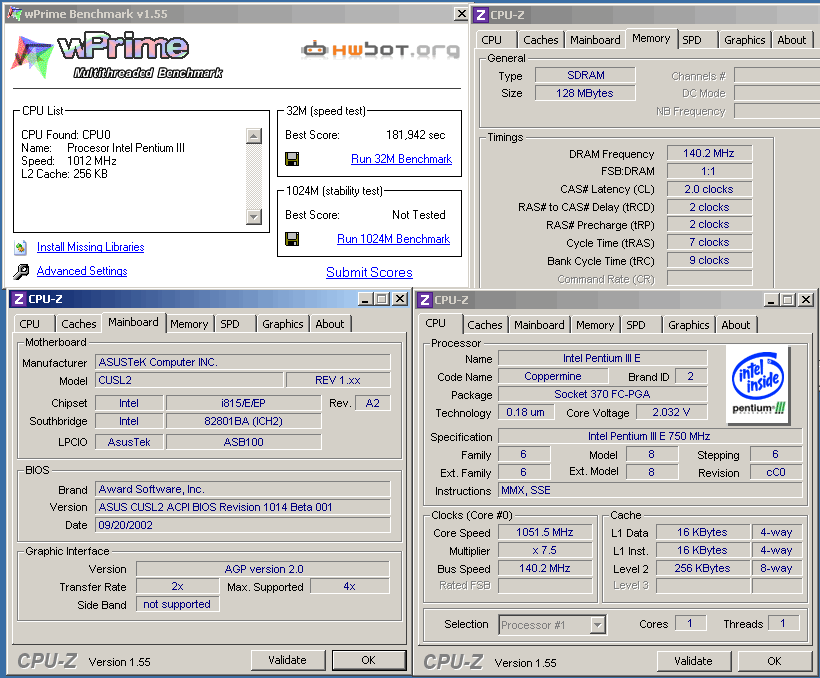Open Graphics tab in Mainboard CPU-Z window

[283, 324]
